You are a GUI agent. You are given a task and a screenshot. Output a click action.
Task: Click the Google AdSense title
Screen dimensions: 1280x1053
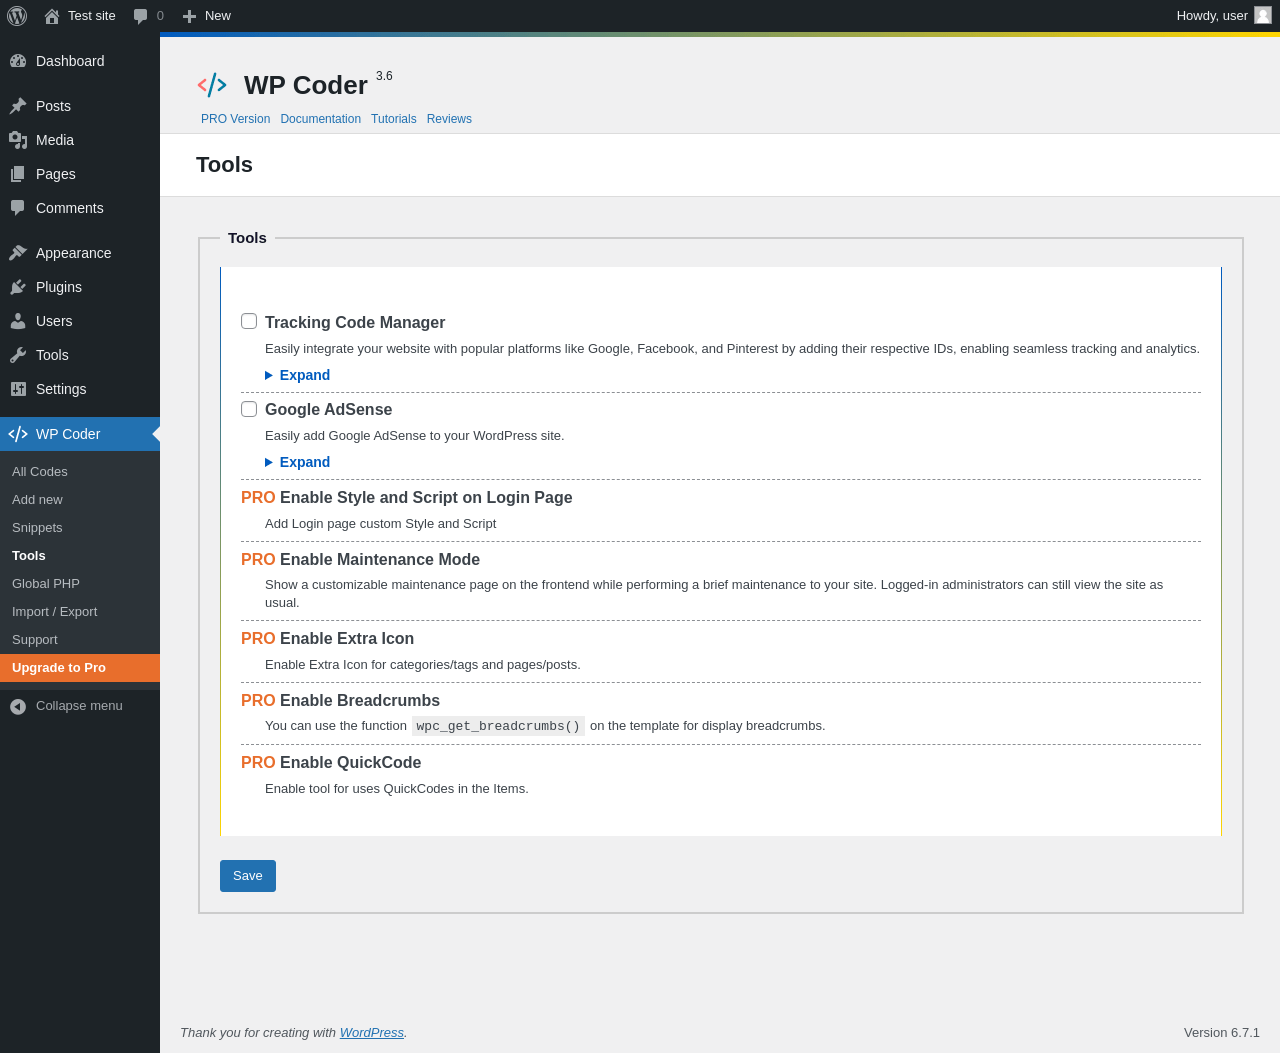click(x=328, y=409)
